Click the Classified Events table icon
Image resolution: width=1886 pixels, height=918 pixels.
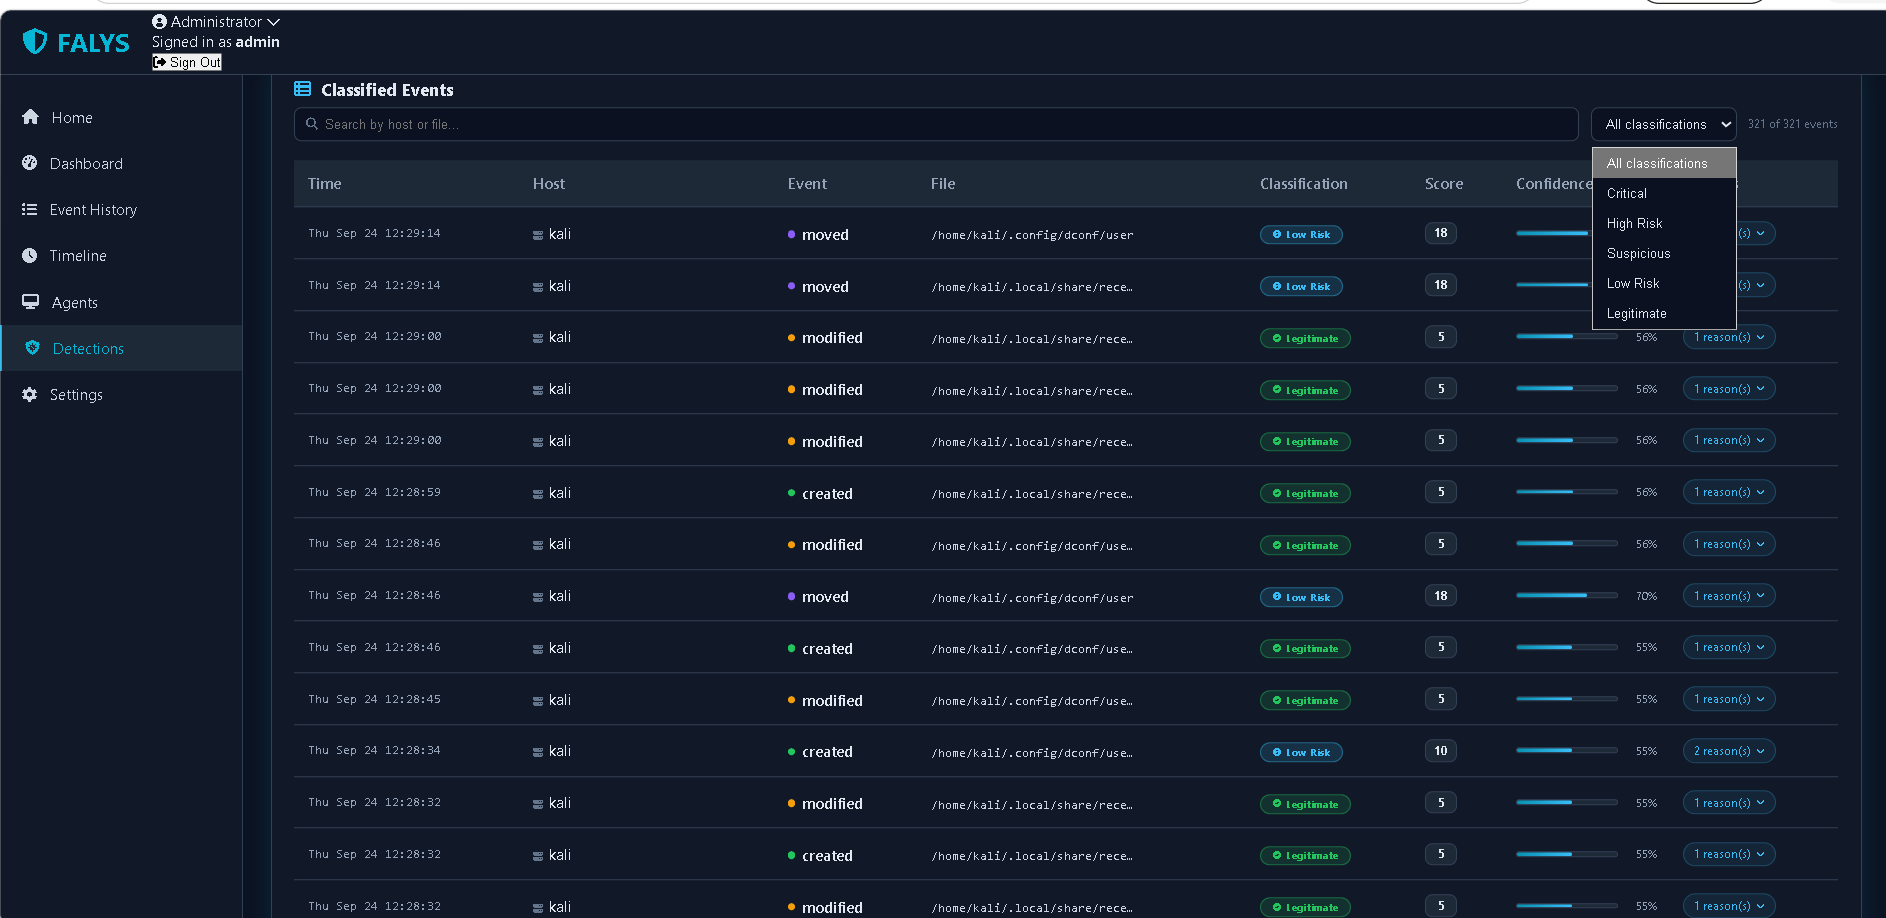303,89
